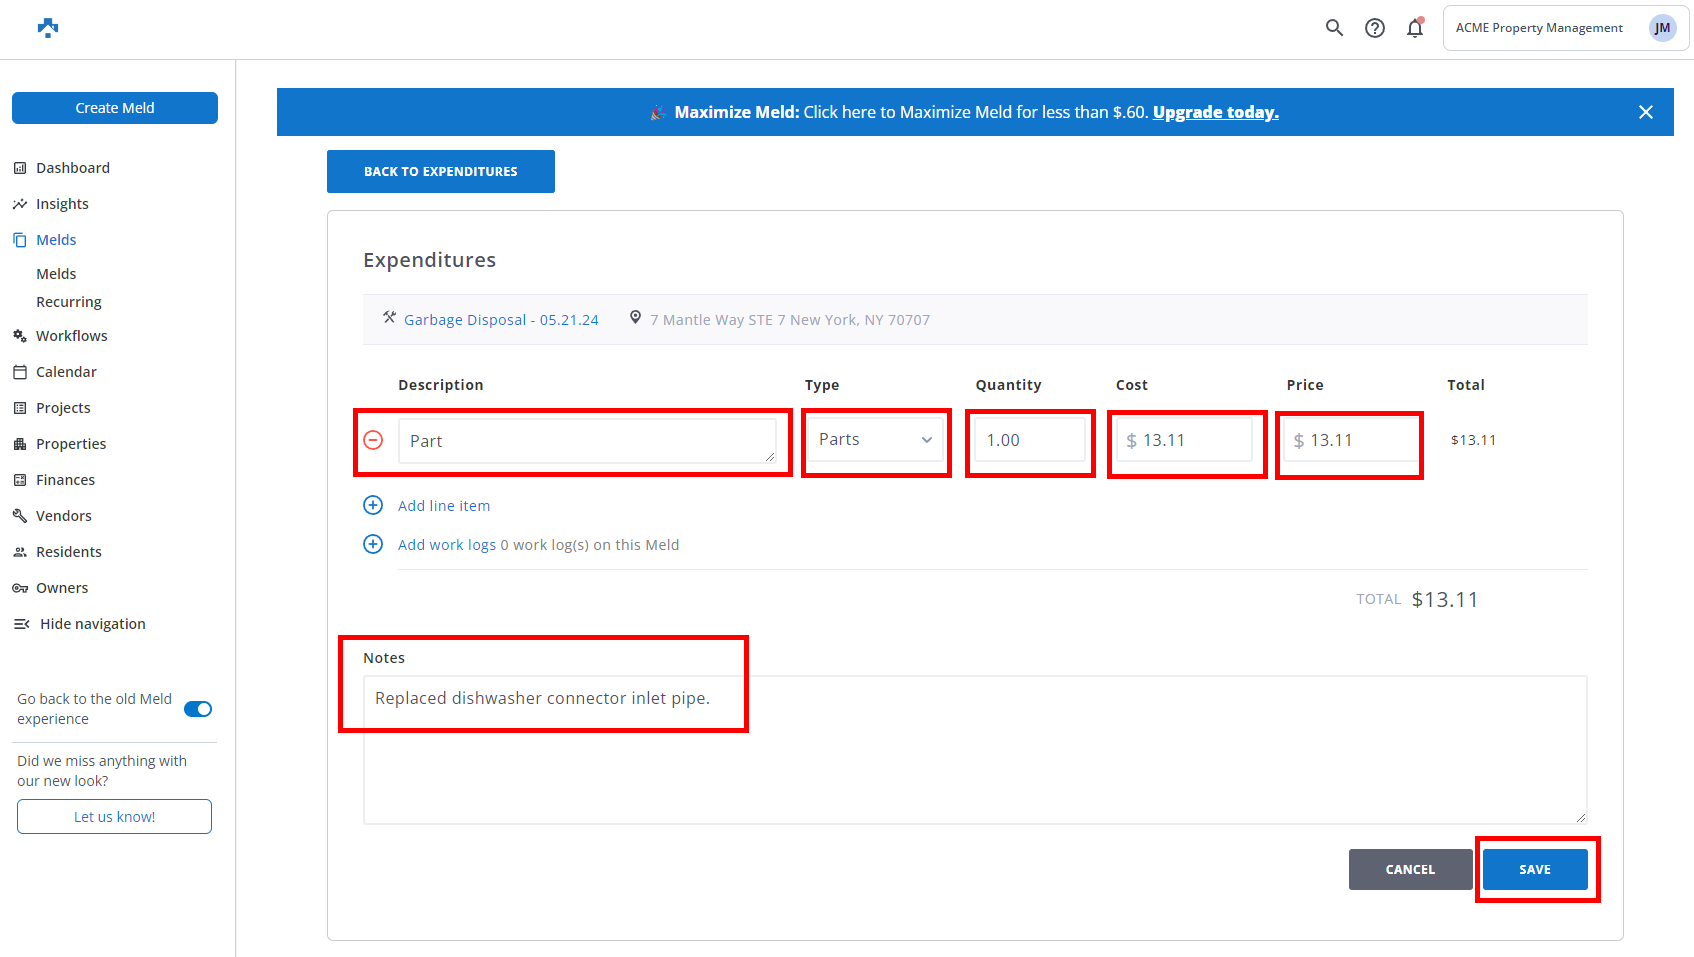Click the JM user avatar
Image resolution: width=1694 pixels, height=957 pixels.
click(1662, 28)
